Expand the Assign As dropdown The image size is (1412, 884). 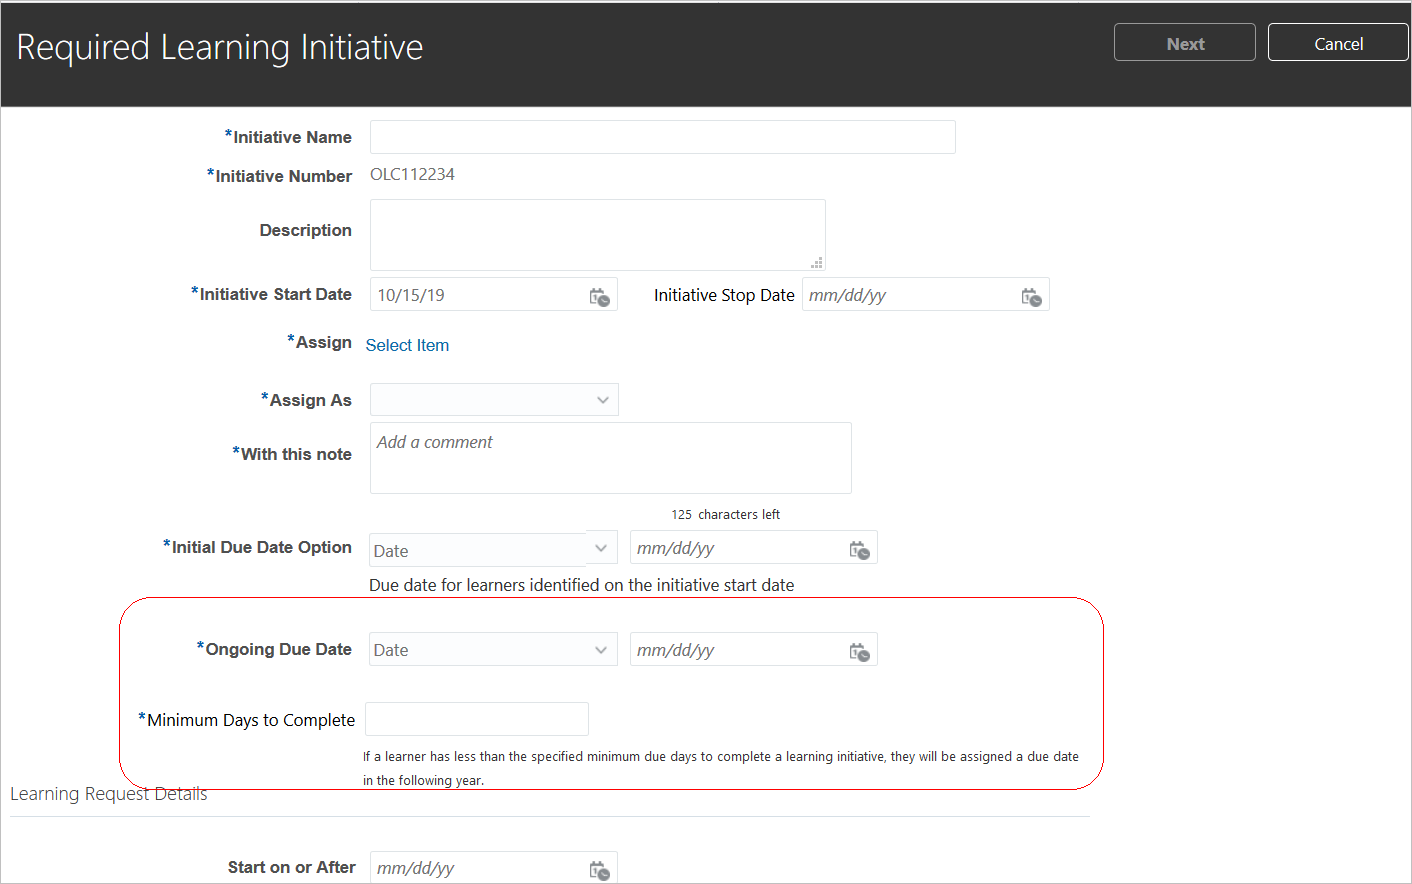602,400
